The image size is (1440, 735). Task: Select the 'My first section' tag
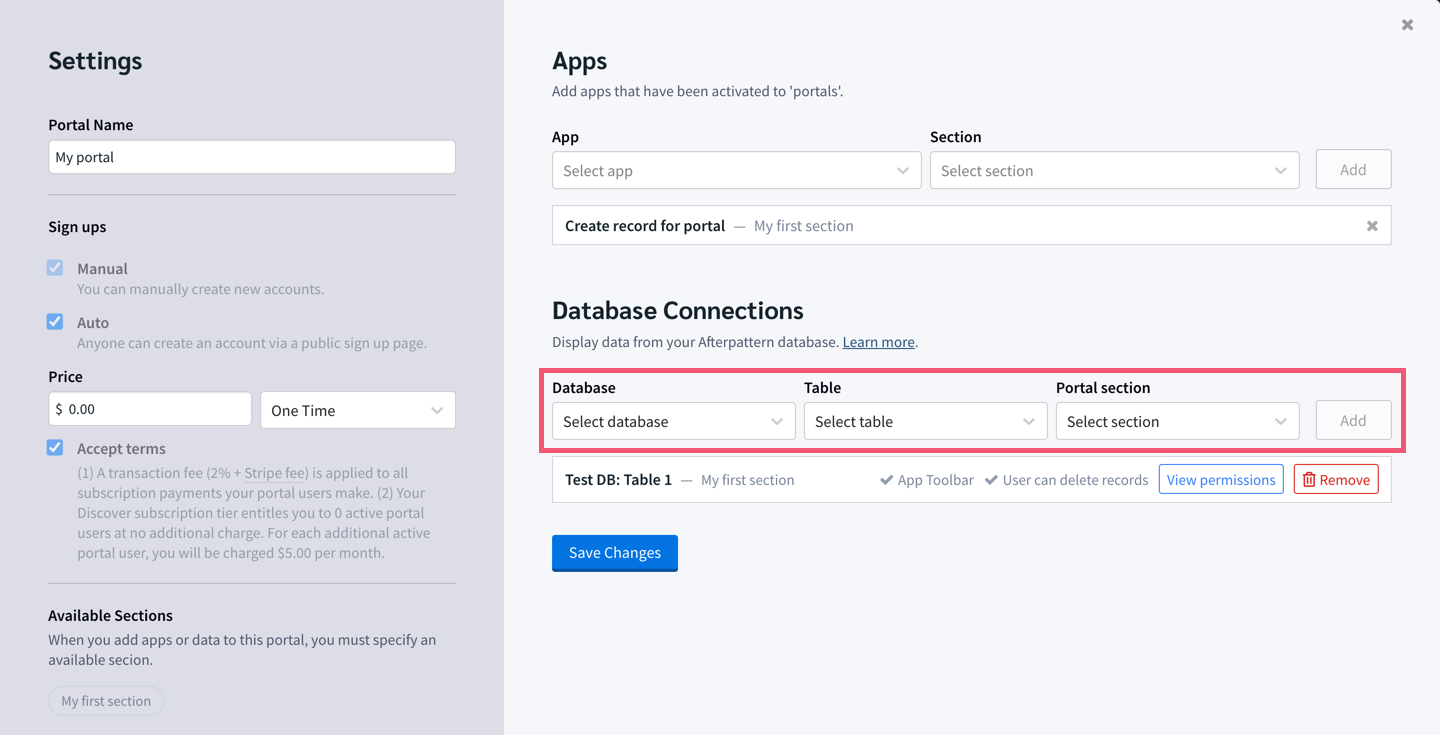pos(106,701)
